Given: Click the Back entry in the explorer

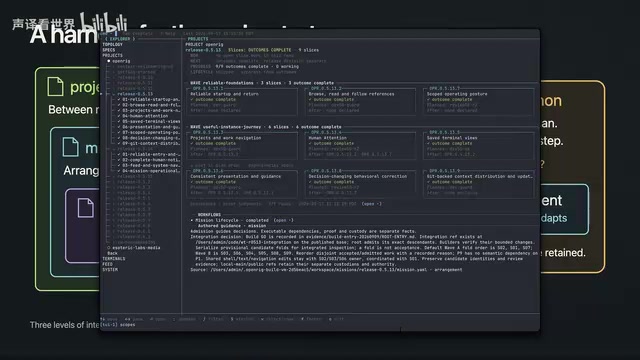Looking at the screenshot, I should 112,253.
